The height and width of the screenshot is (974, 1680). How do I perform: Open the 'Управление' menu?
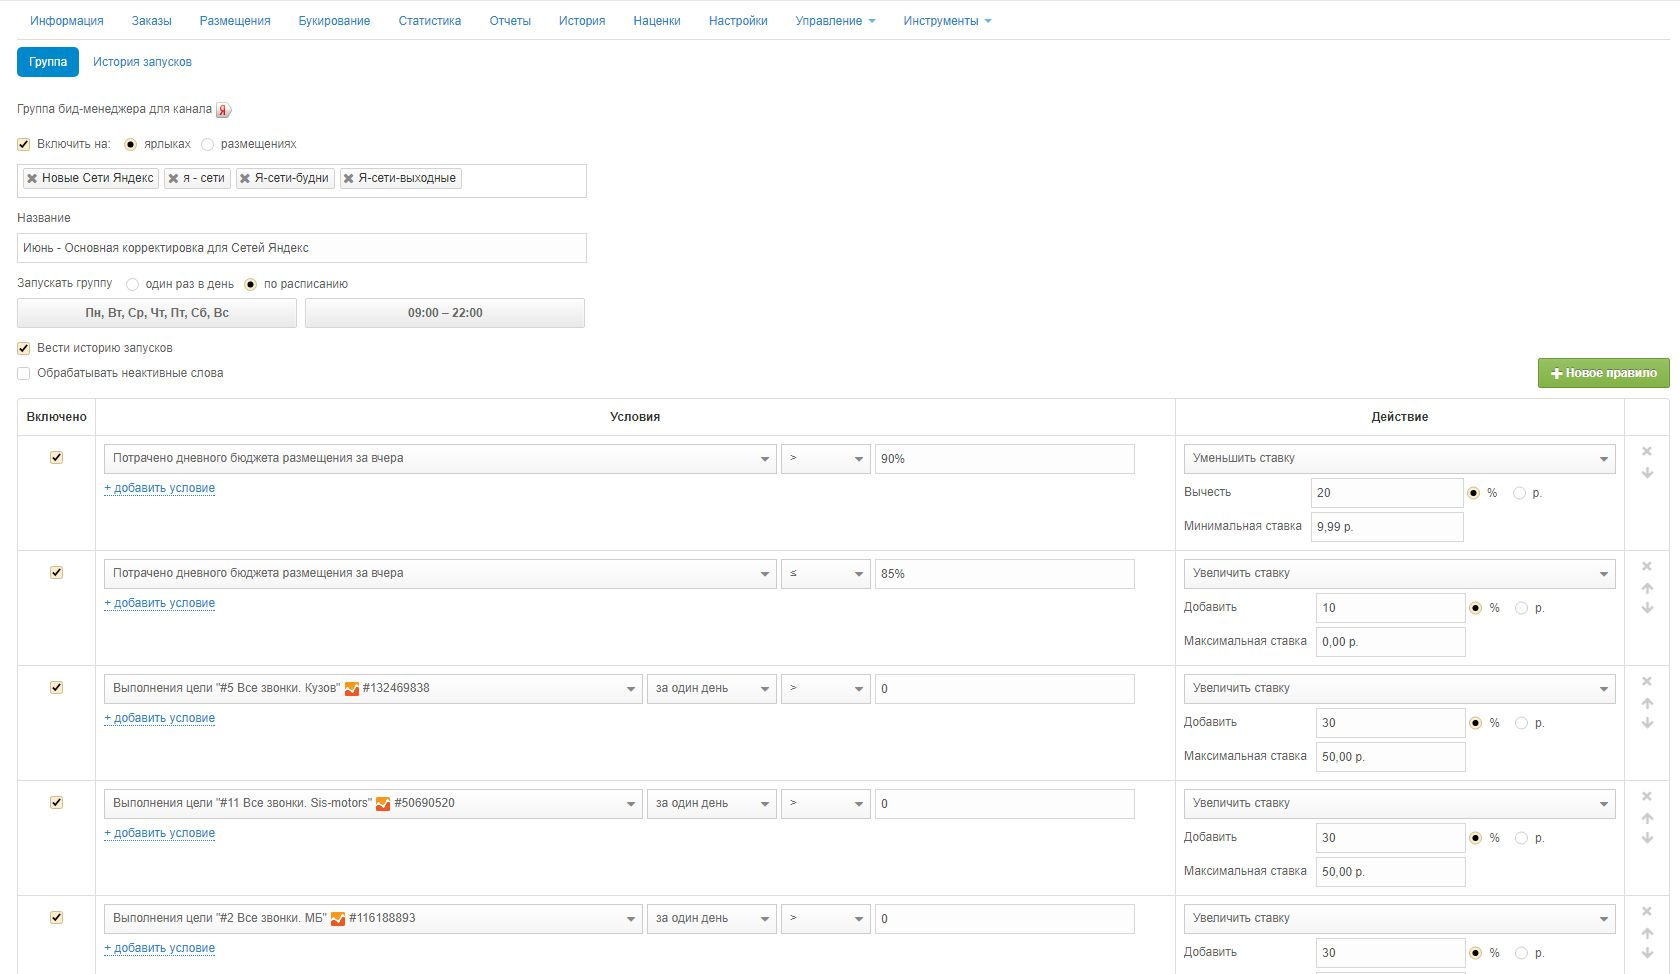(x=835, y=21)
